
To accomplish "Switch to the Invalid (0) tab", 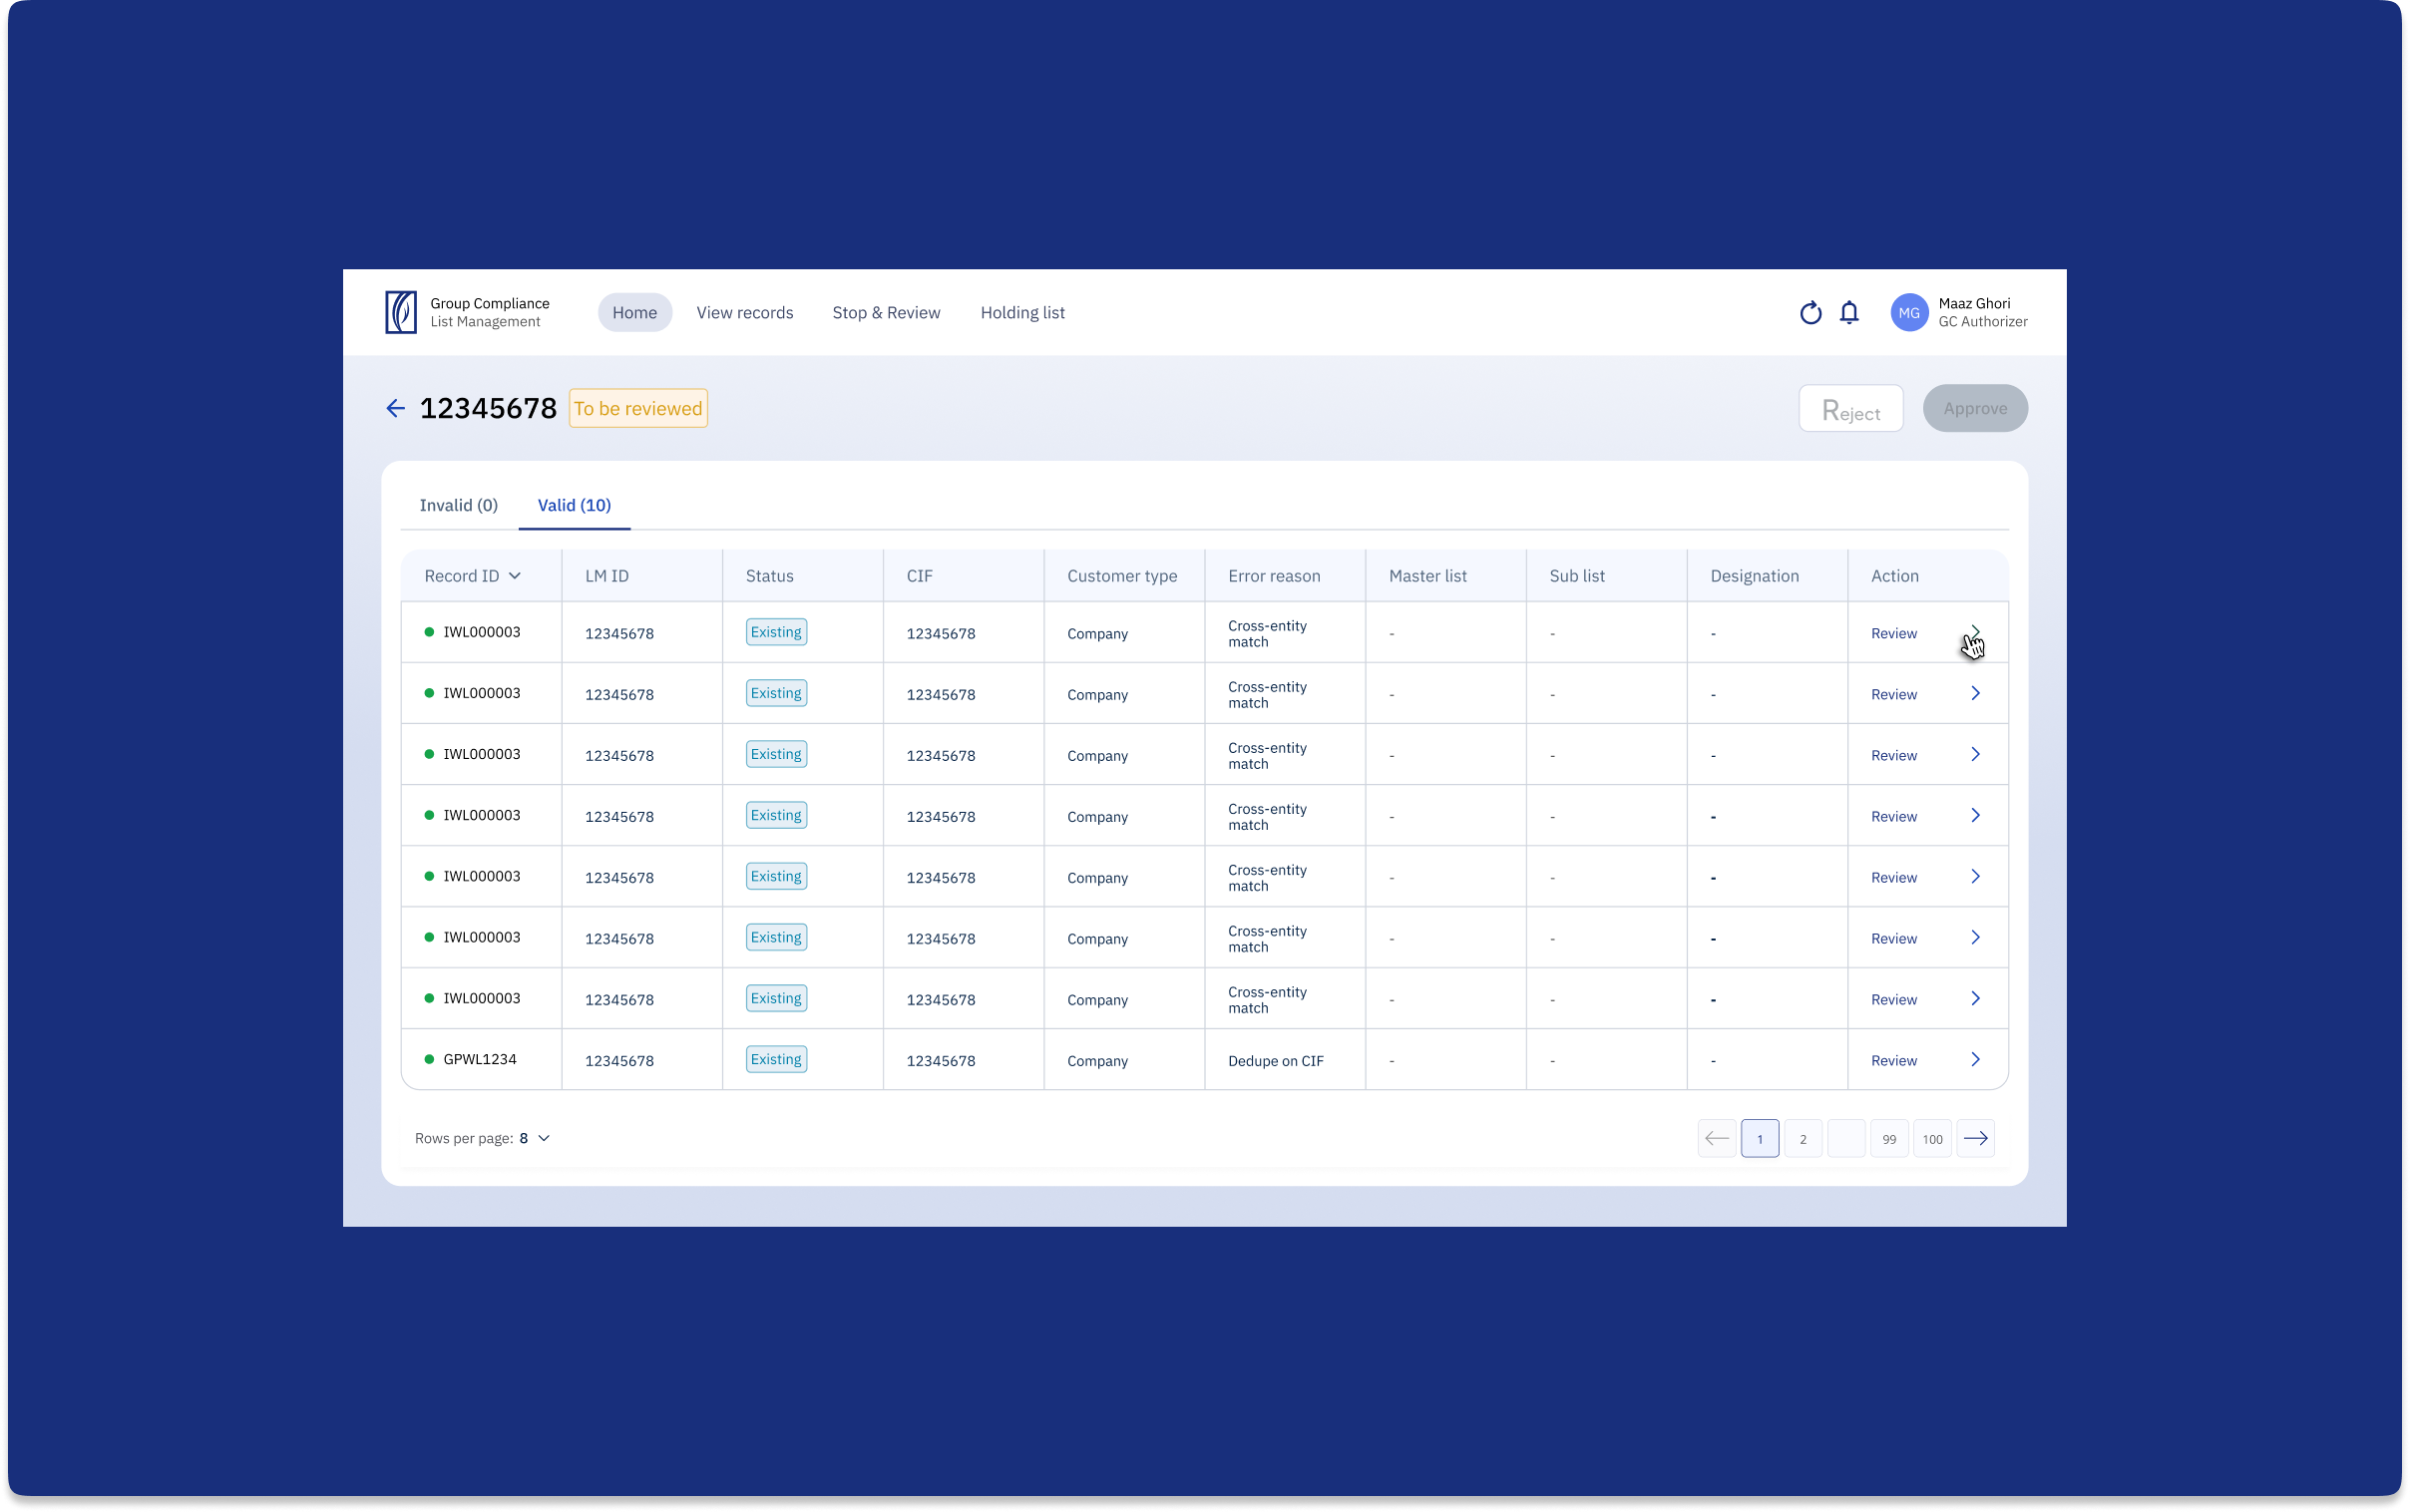I will 458,505.
